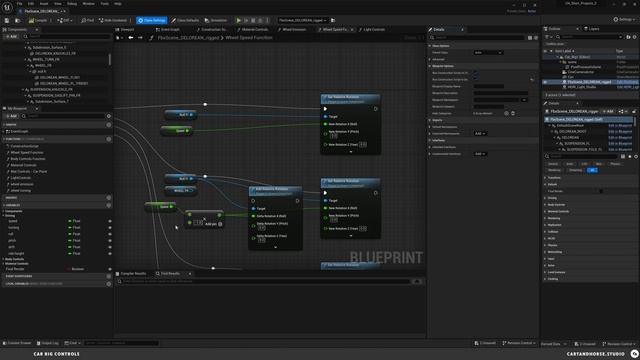This screenshot has width=640, height=360.
Task: Click the Stop simulation icon
Action: click(x=253, y=20)
